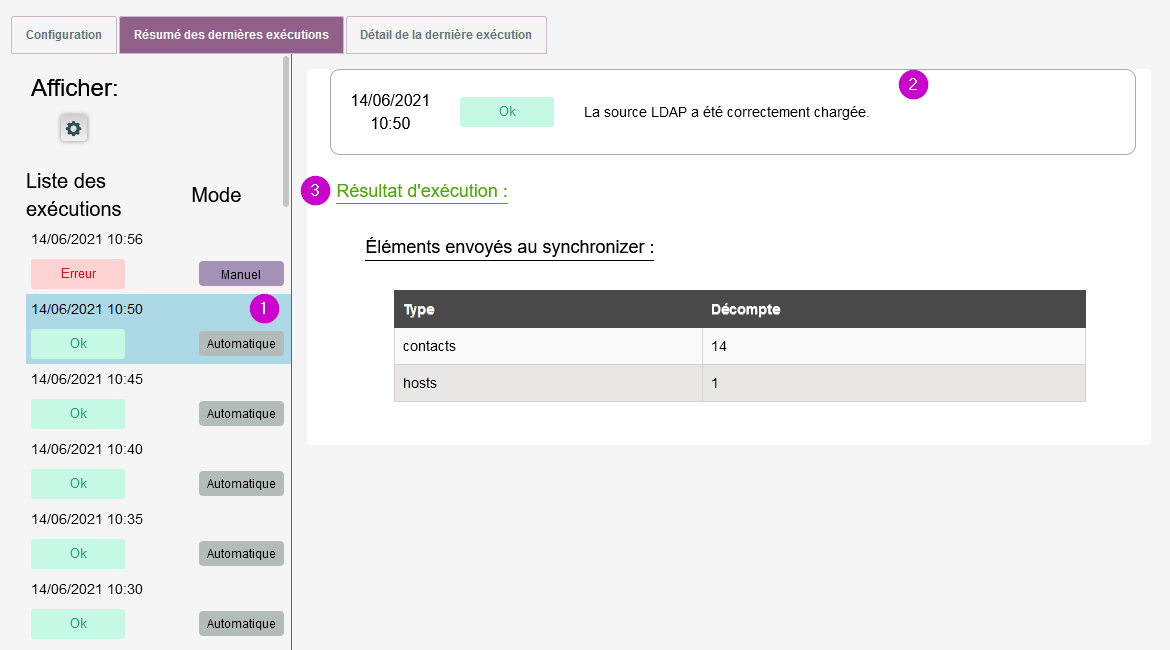Open the Configuration tab
The height and width of the screenshot is (650, 1170).
pos(64,35)
